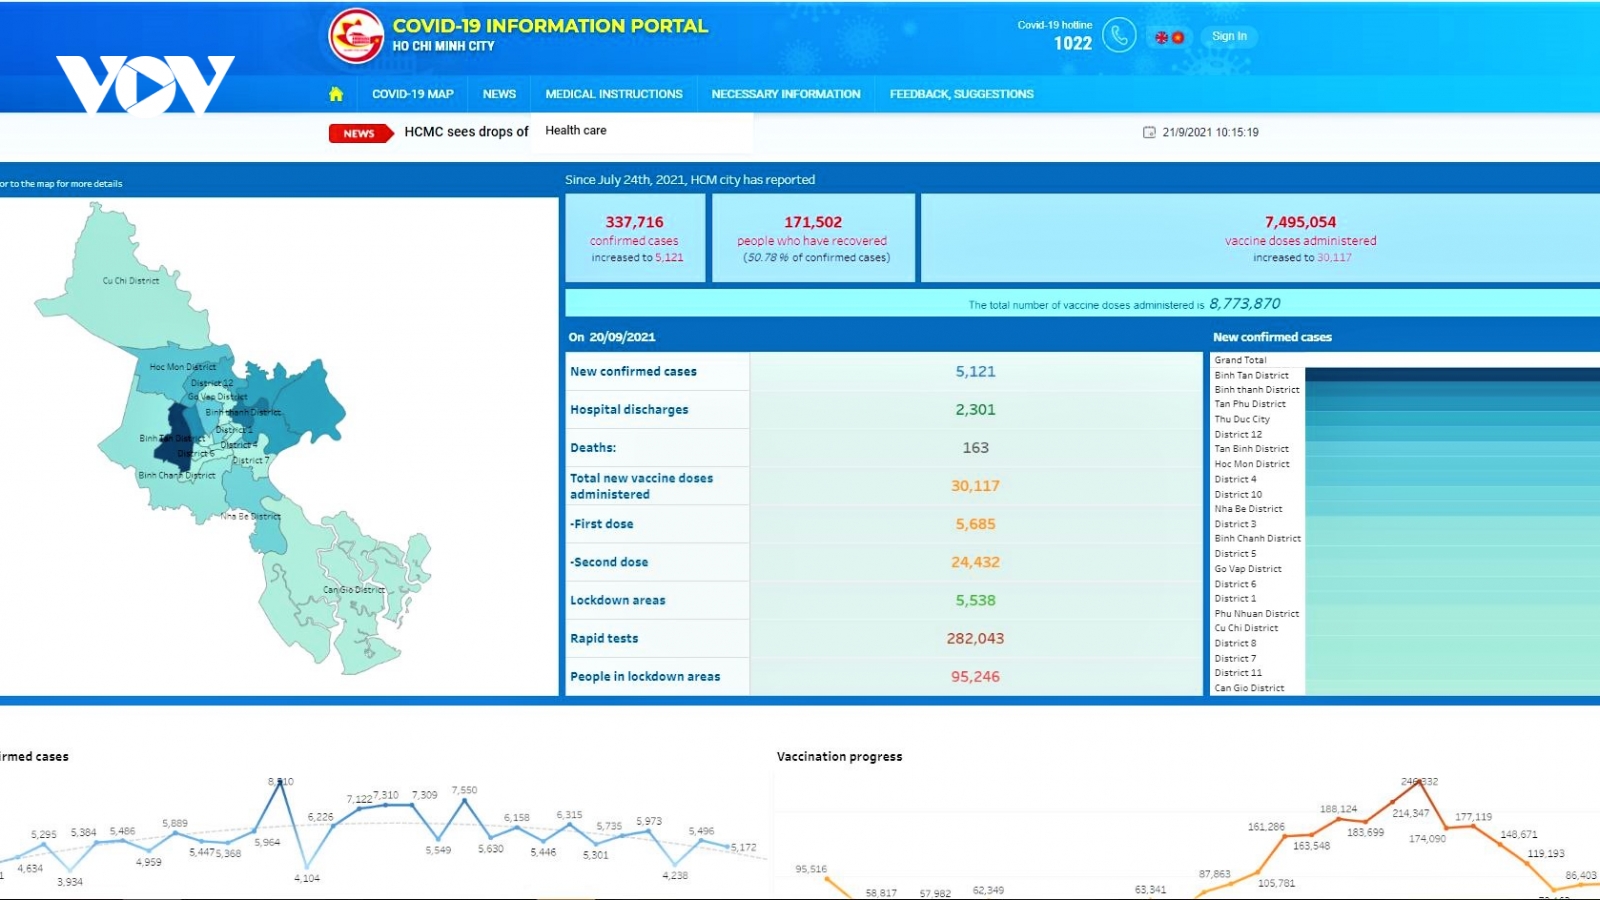The height and width of the screenshot is (900, 1600).
Task: Click the Ho Chi Minh City portal logo
Action: 356,35
